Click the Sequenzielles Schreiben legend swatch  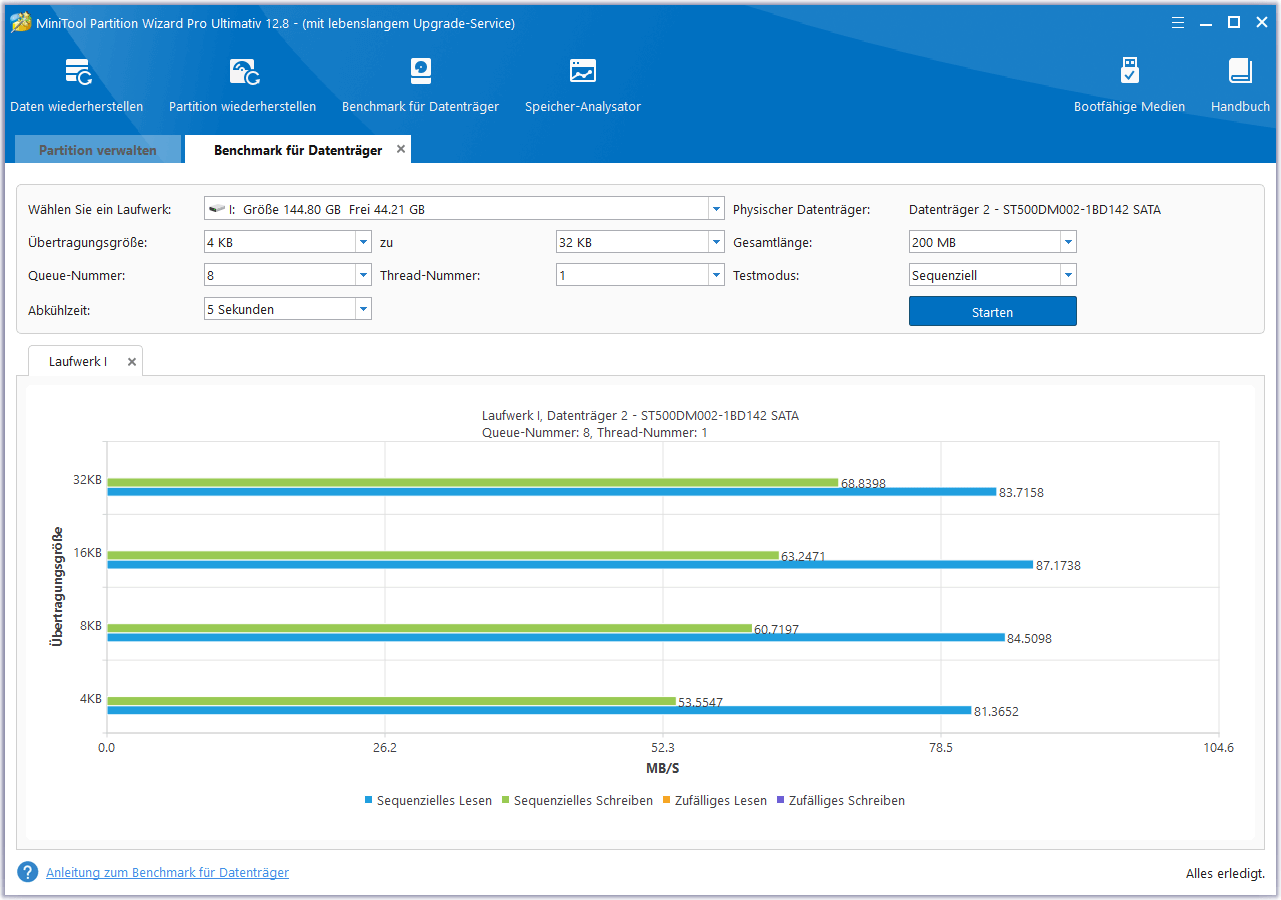pyautogui.click(x=506, y=801)
